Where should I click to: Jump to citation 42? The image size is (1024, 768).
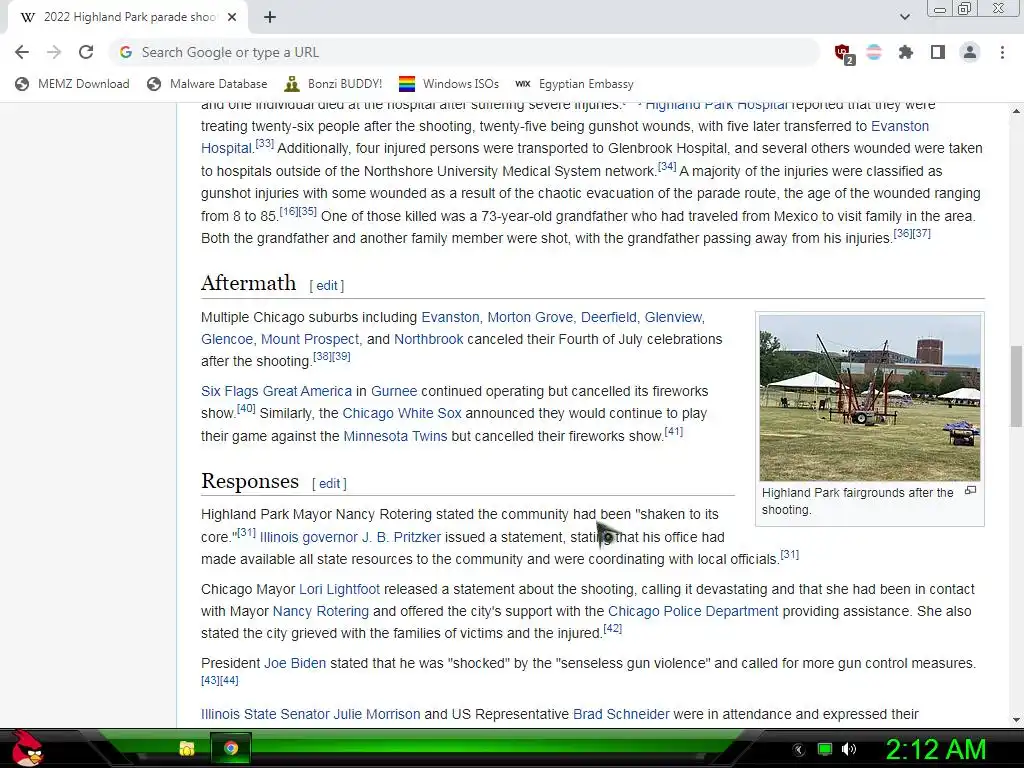[x=613, y=628]
